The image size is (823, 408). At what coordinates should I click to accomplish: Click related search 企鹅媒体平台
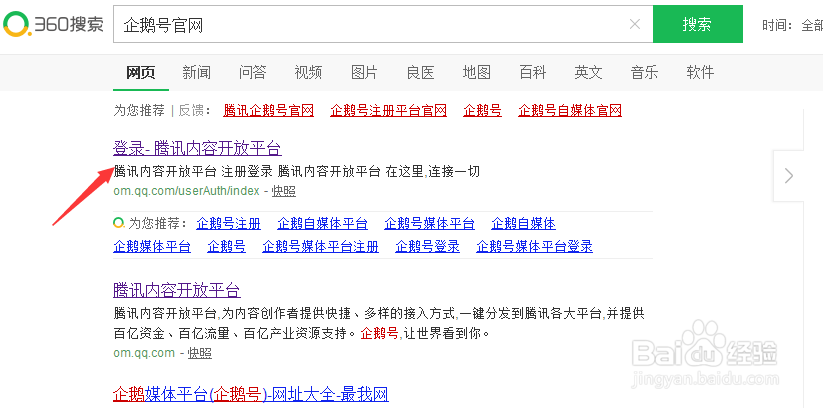pyautogui.click(x=152, y=246)
